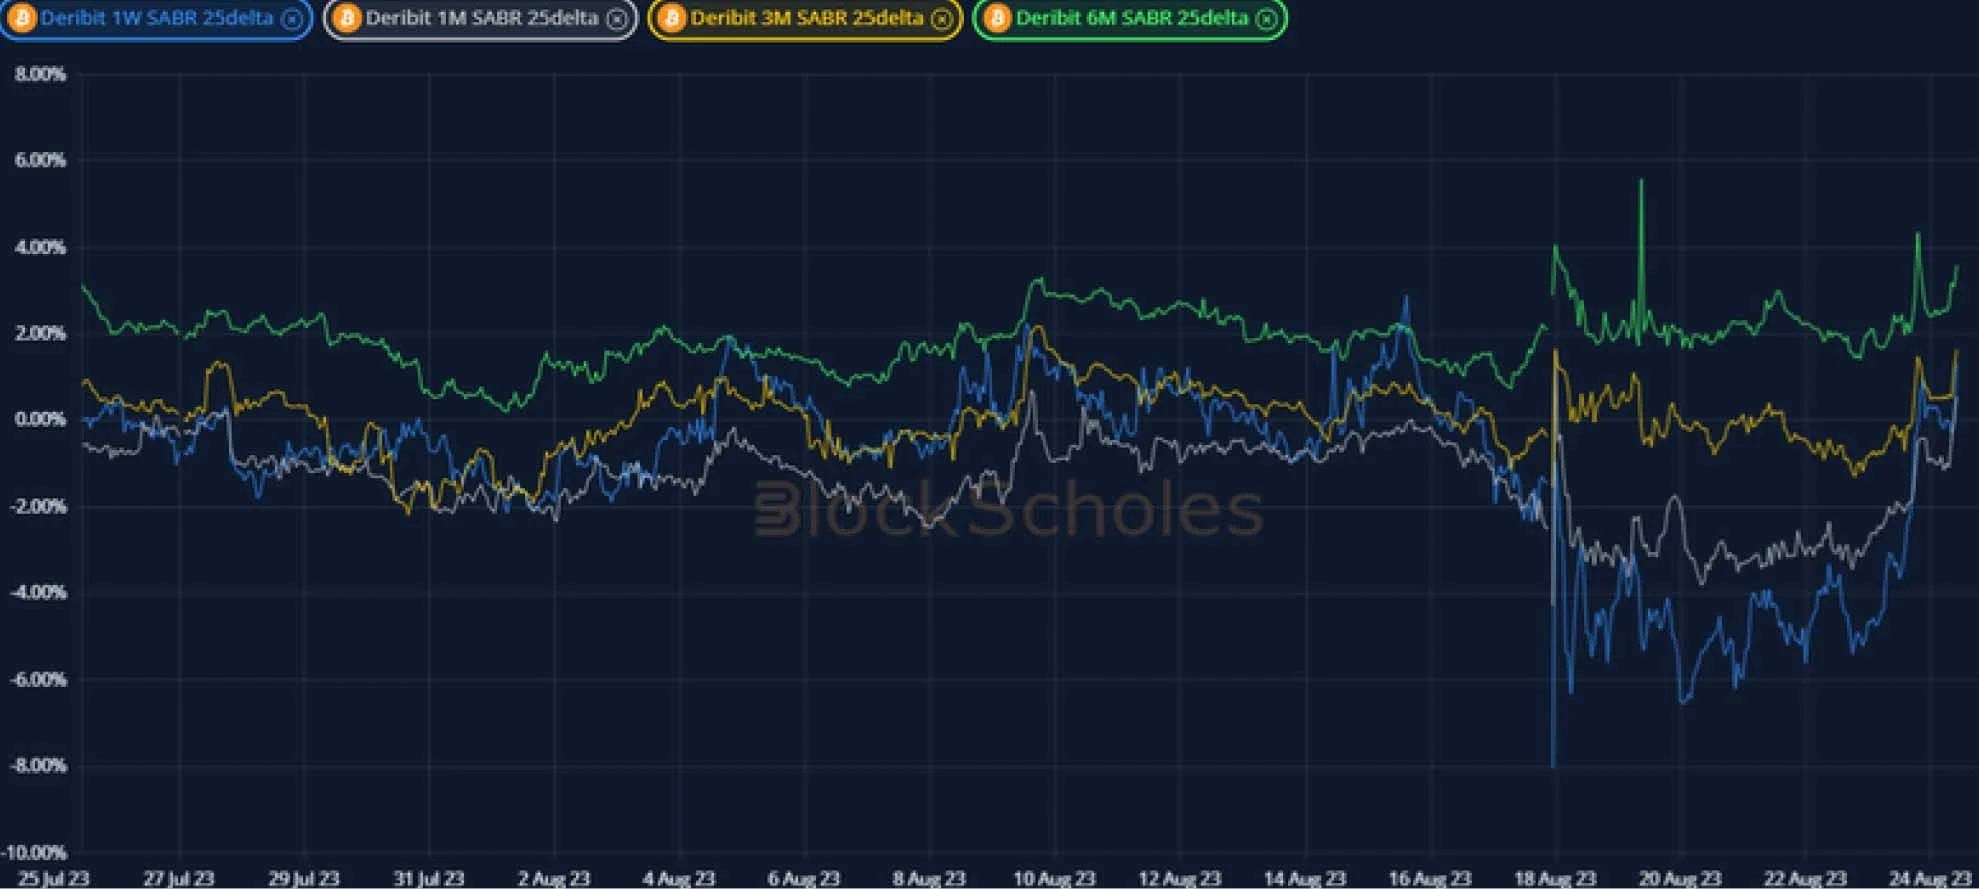Click the 29 Jul 23 date label
The image size is (1979, 889).
(304, 878)
